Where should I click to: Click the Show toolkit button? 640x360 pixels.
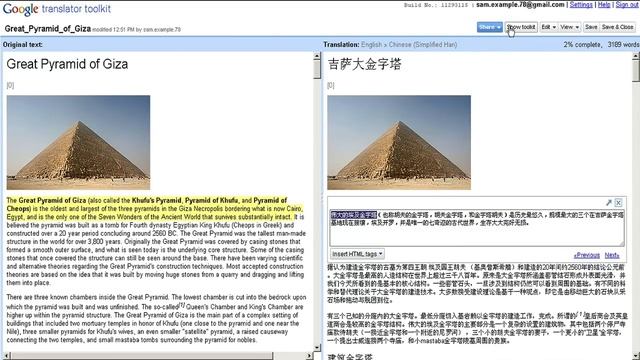521,27
